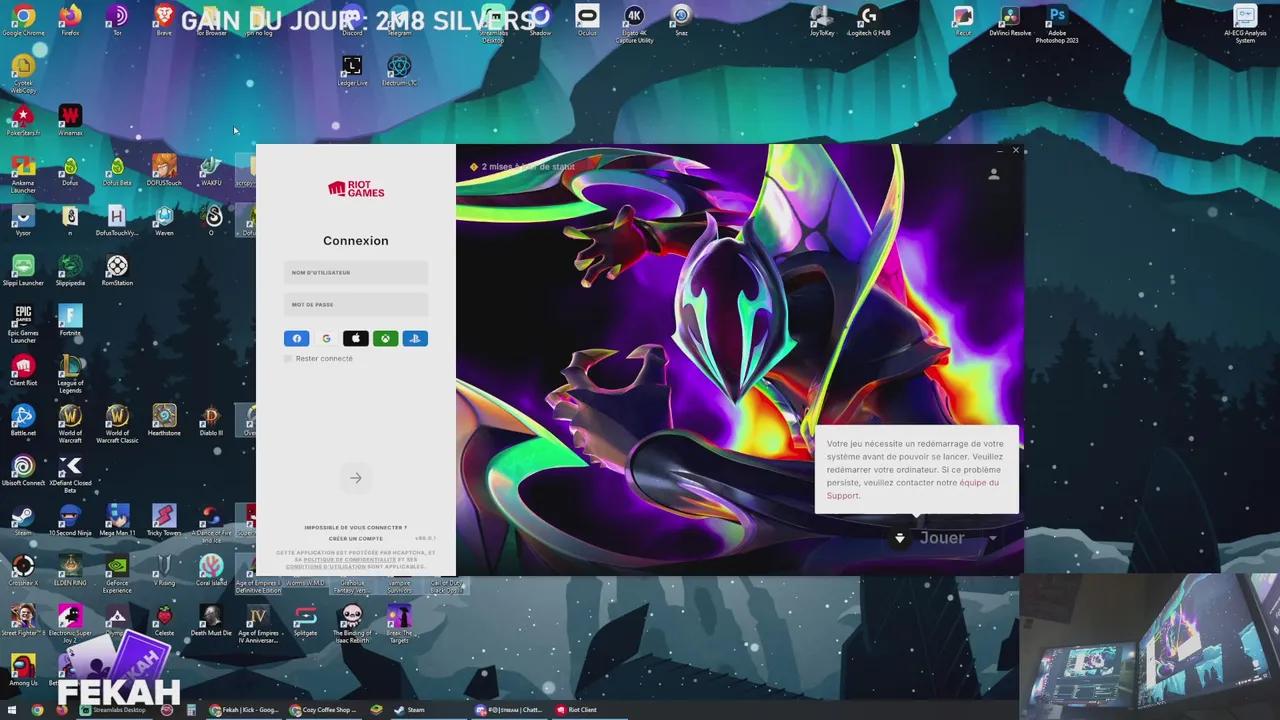This screenshot has height=720, width=1280.
Task: Sign in with the PlayStation button
Action: (x=415, y=339)
